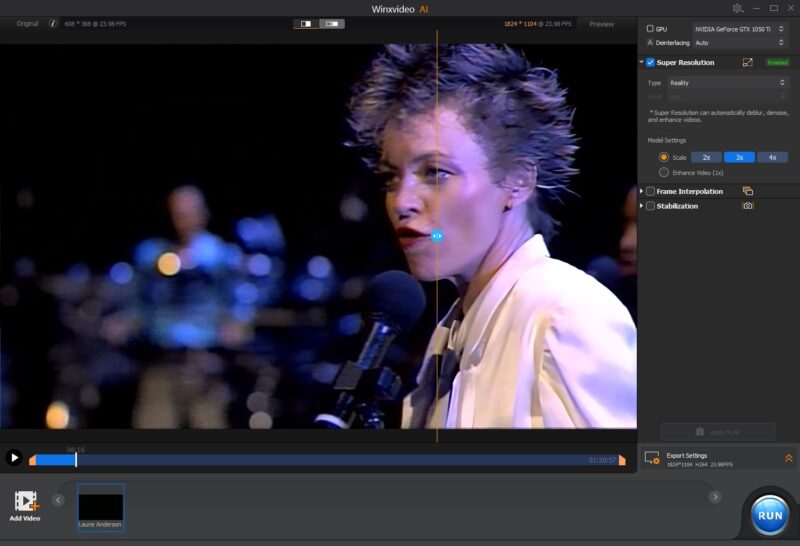Disable the Super Resolution checkbox
The width and height of the screenshot is (800, 546).
[x=651, y=62]
